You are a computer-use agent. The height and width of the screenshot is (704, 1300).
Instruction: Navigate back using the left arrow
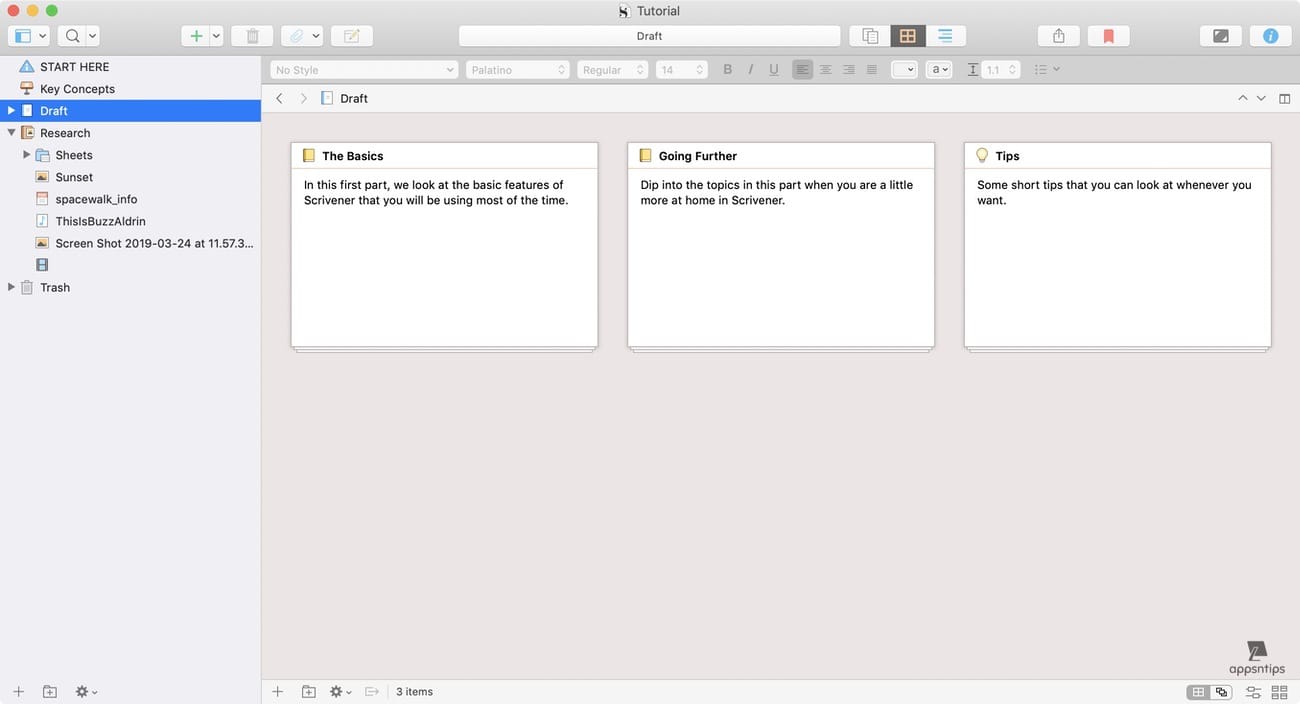point(279,98)
